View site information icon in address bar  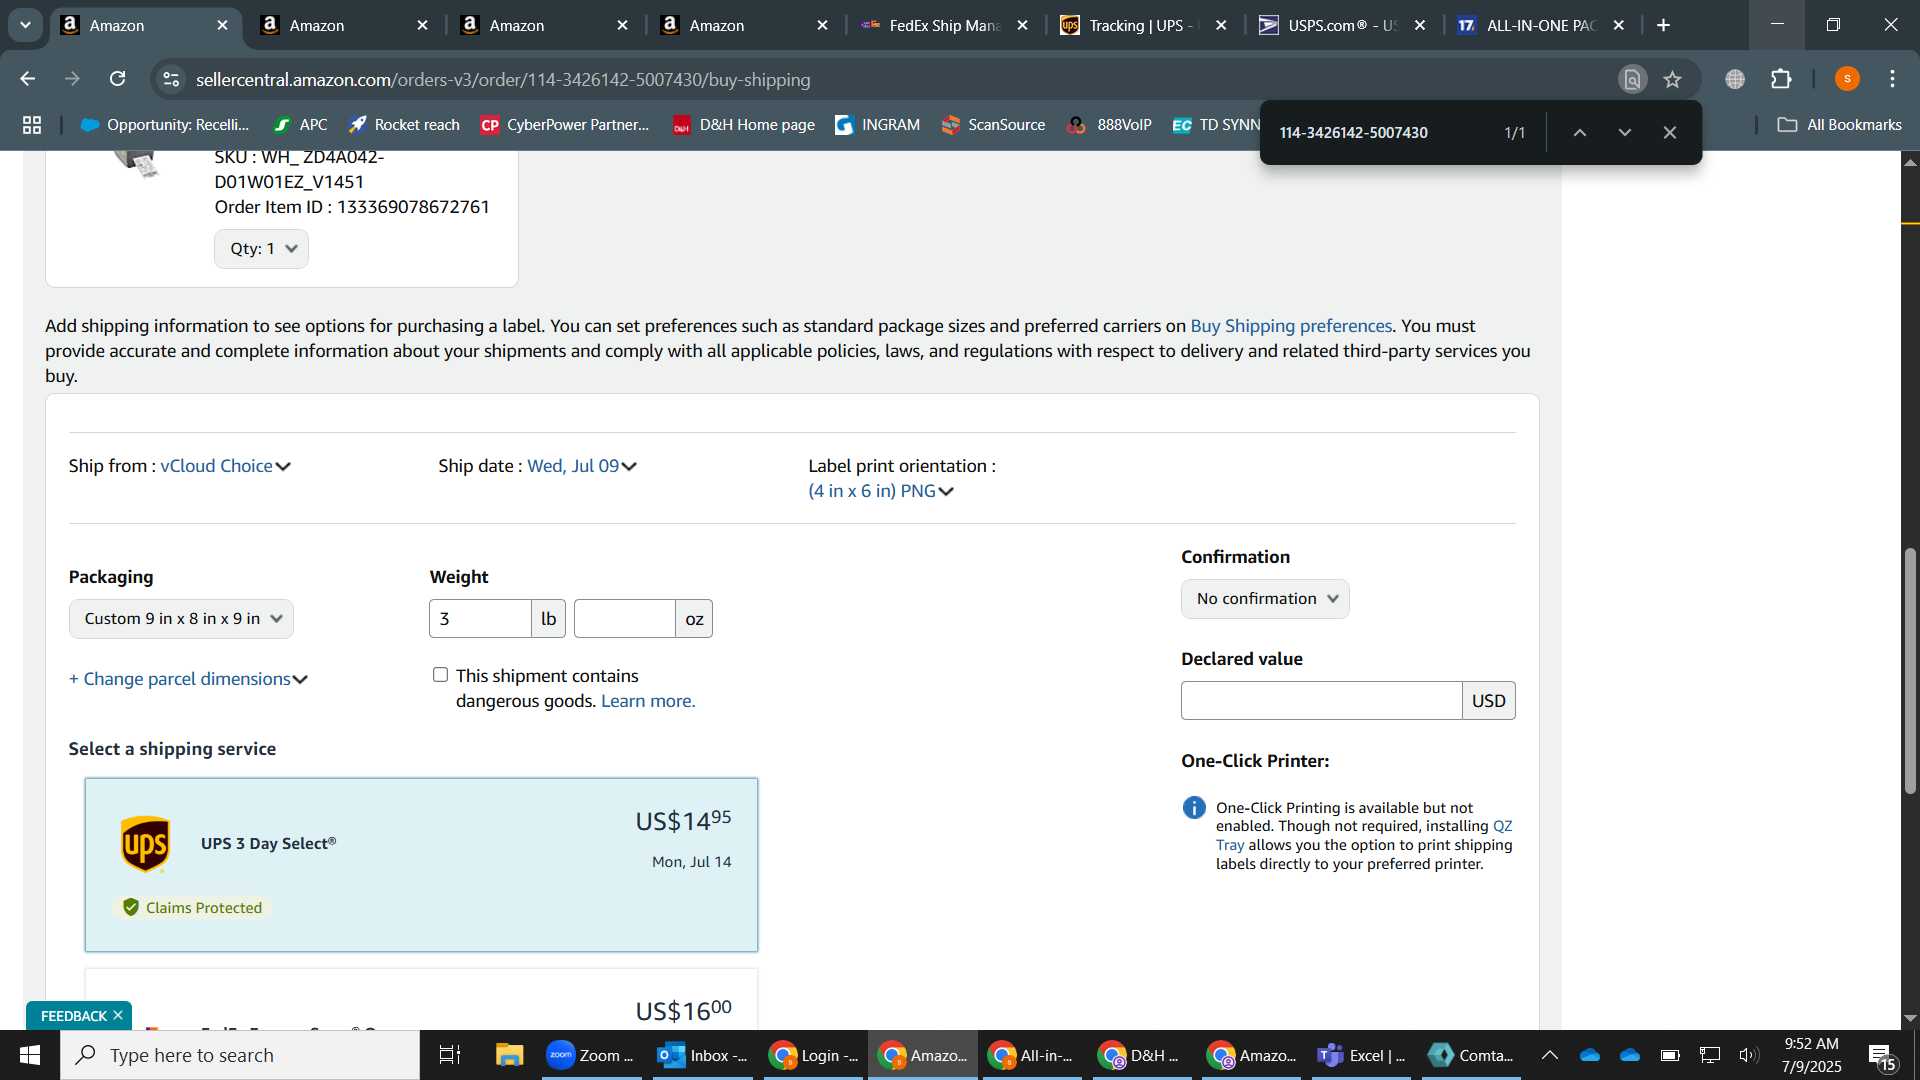pyautogui.click(x=172, y=79)
